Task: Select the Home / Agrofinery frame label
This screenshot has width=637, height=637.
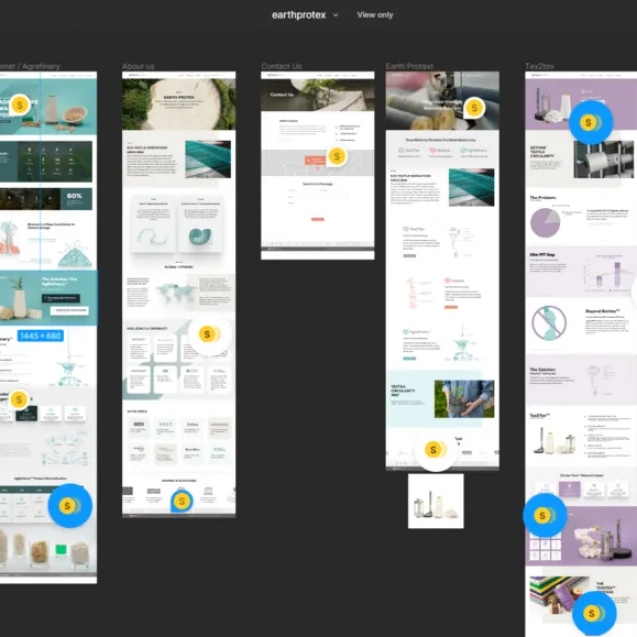Action: [x=30, y=66]
